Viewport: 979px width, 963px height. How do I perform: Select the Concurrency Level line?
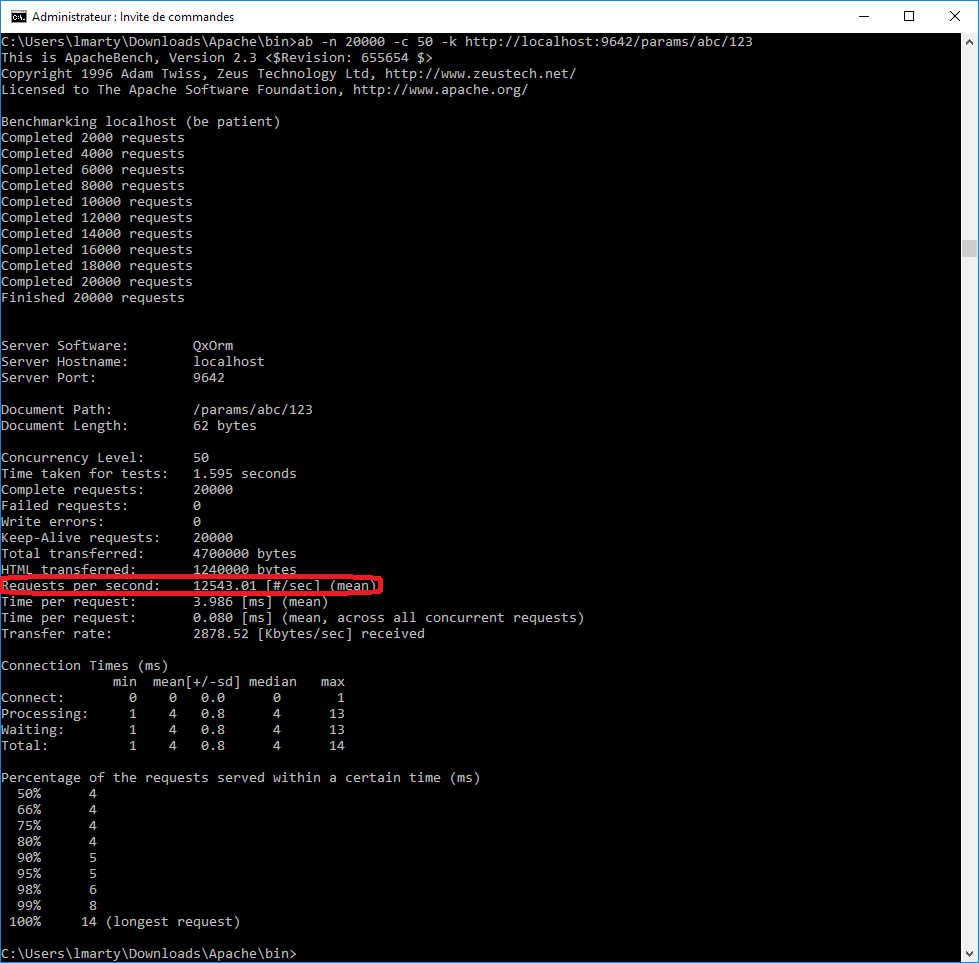tap(110, 457)
